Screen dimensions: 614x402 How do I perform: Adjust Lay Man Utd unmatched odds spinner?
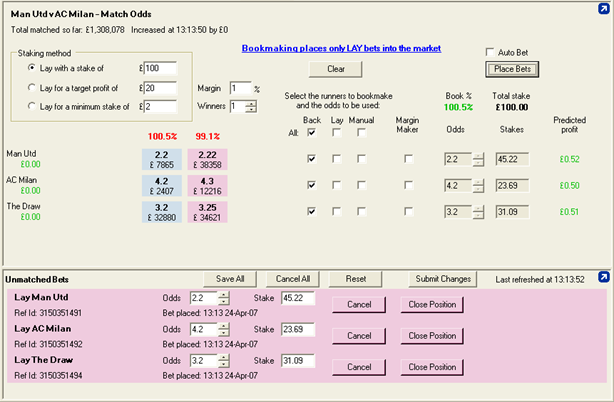tap(224, 298)
